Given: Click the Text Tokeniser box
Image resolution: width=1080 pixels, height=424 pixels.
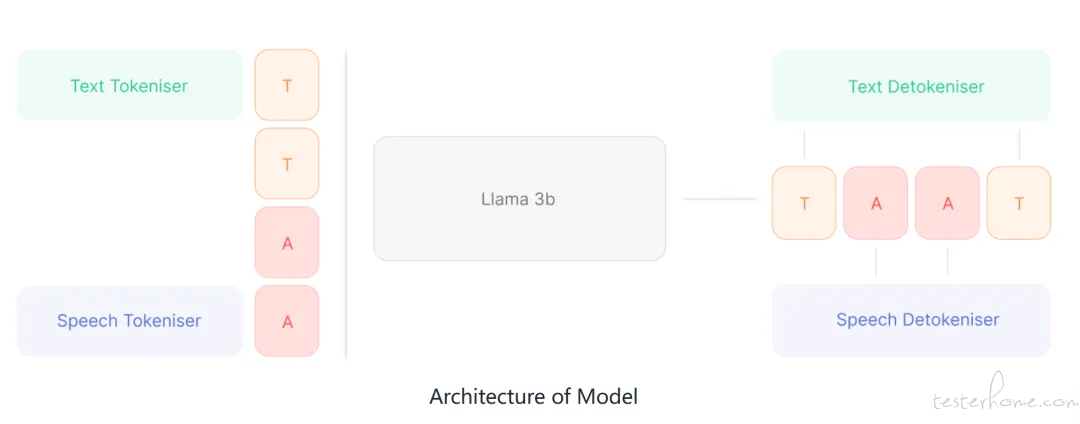Looking at the screenshot, I should (129, 85).
